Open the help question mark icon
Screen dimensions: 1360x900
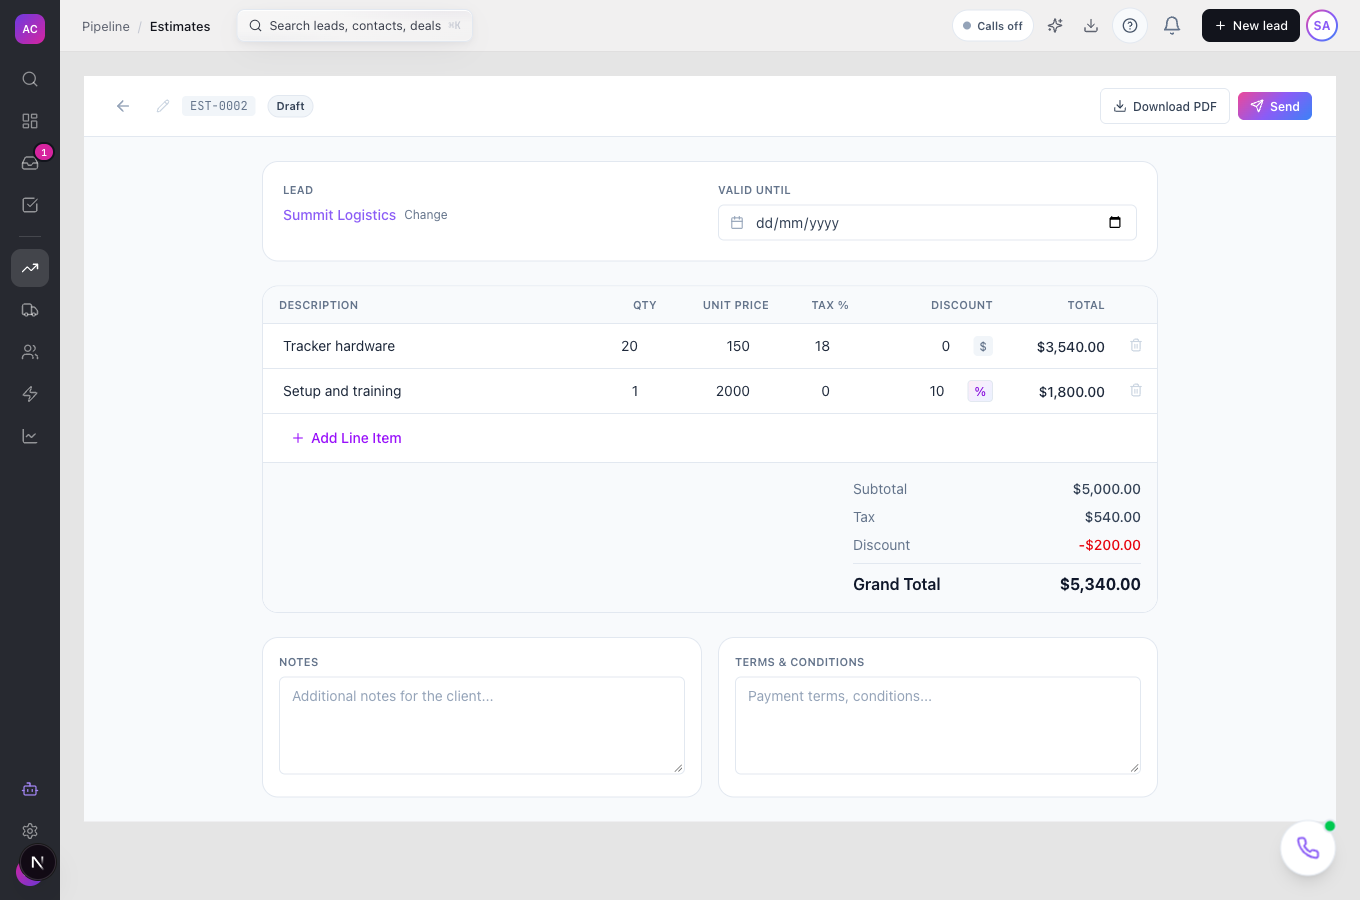click(x=1130, y=26)
